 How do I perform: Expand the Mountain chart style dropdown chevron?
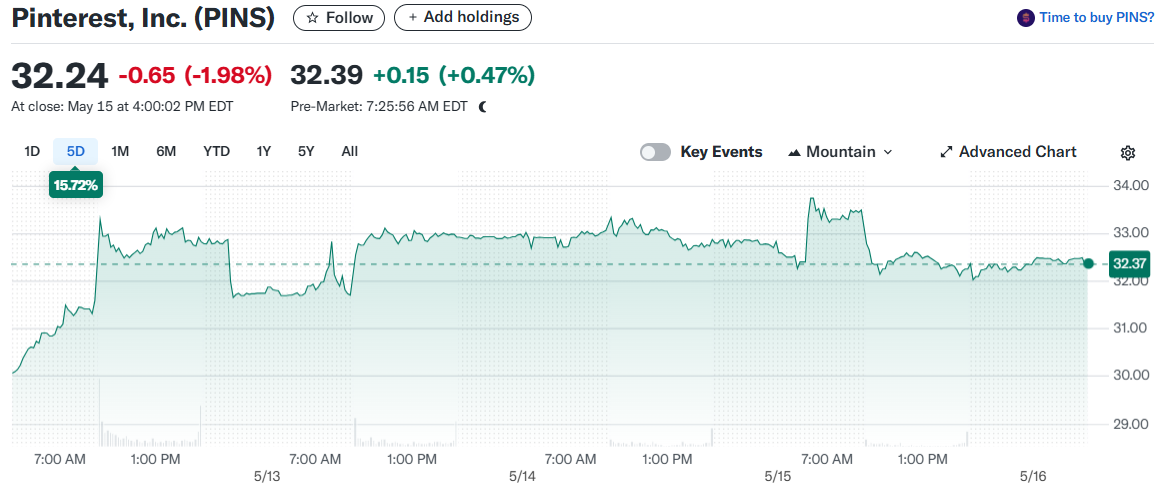pyautogui.click(x=888, y=152)
